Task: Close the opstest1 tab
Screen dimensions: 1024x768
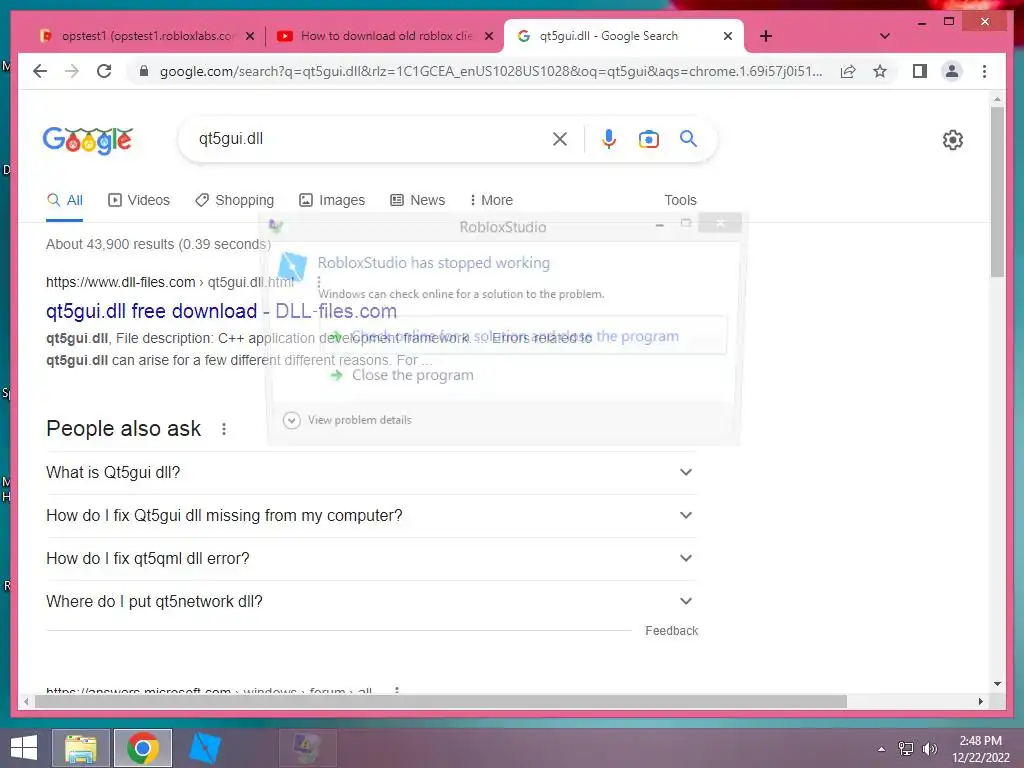Action: pos(249,37)
